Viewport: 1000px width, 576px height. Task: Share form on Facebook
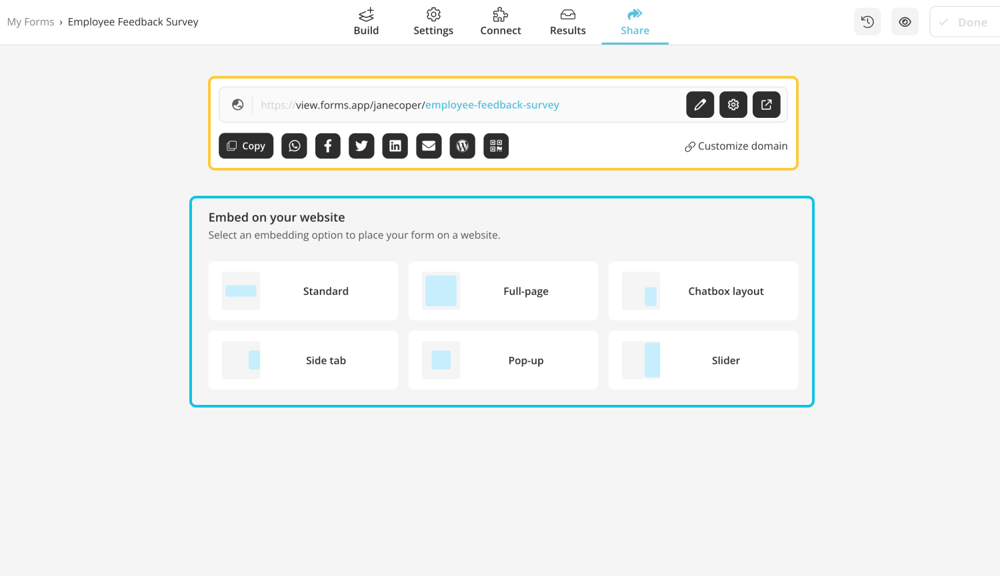[x=328, y=146]
